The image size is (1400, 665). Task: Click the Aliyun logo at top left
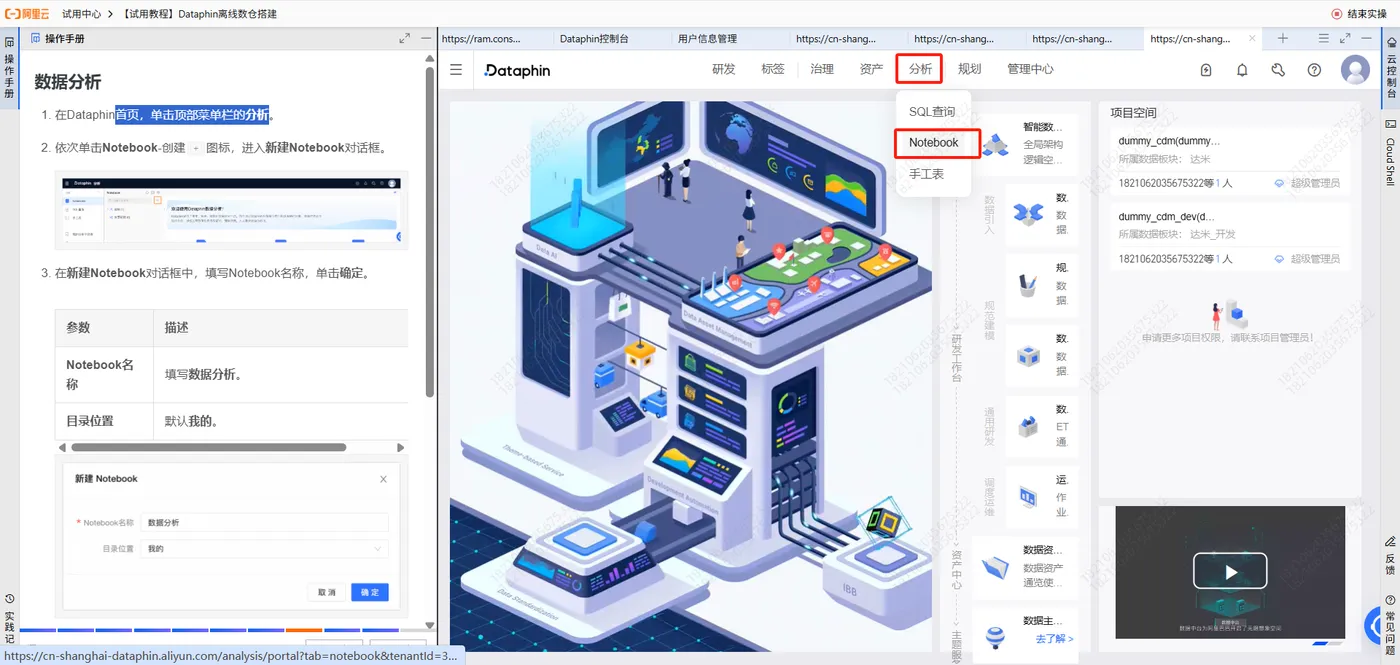point(28,14)
